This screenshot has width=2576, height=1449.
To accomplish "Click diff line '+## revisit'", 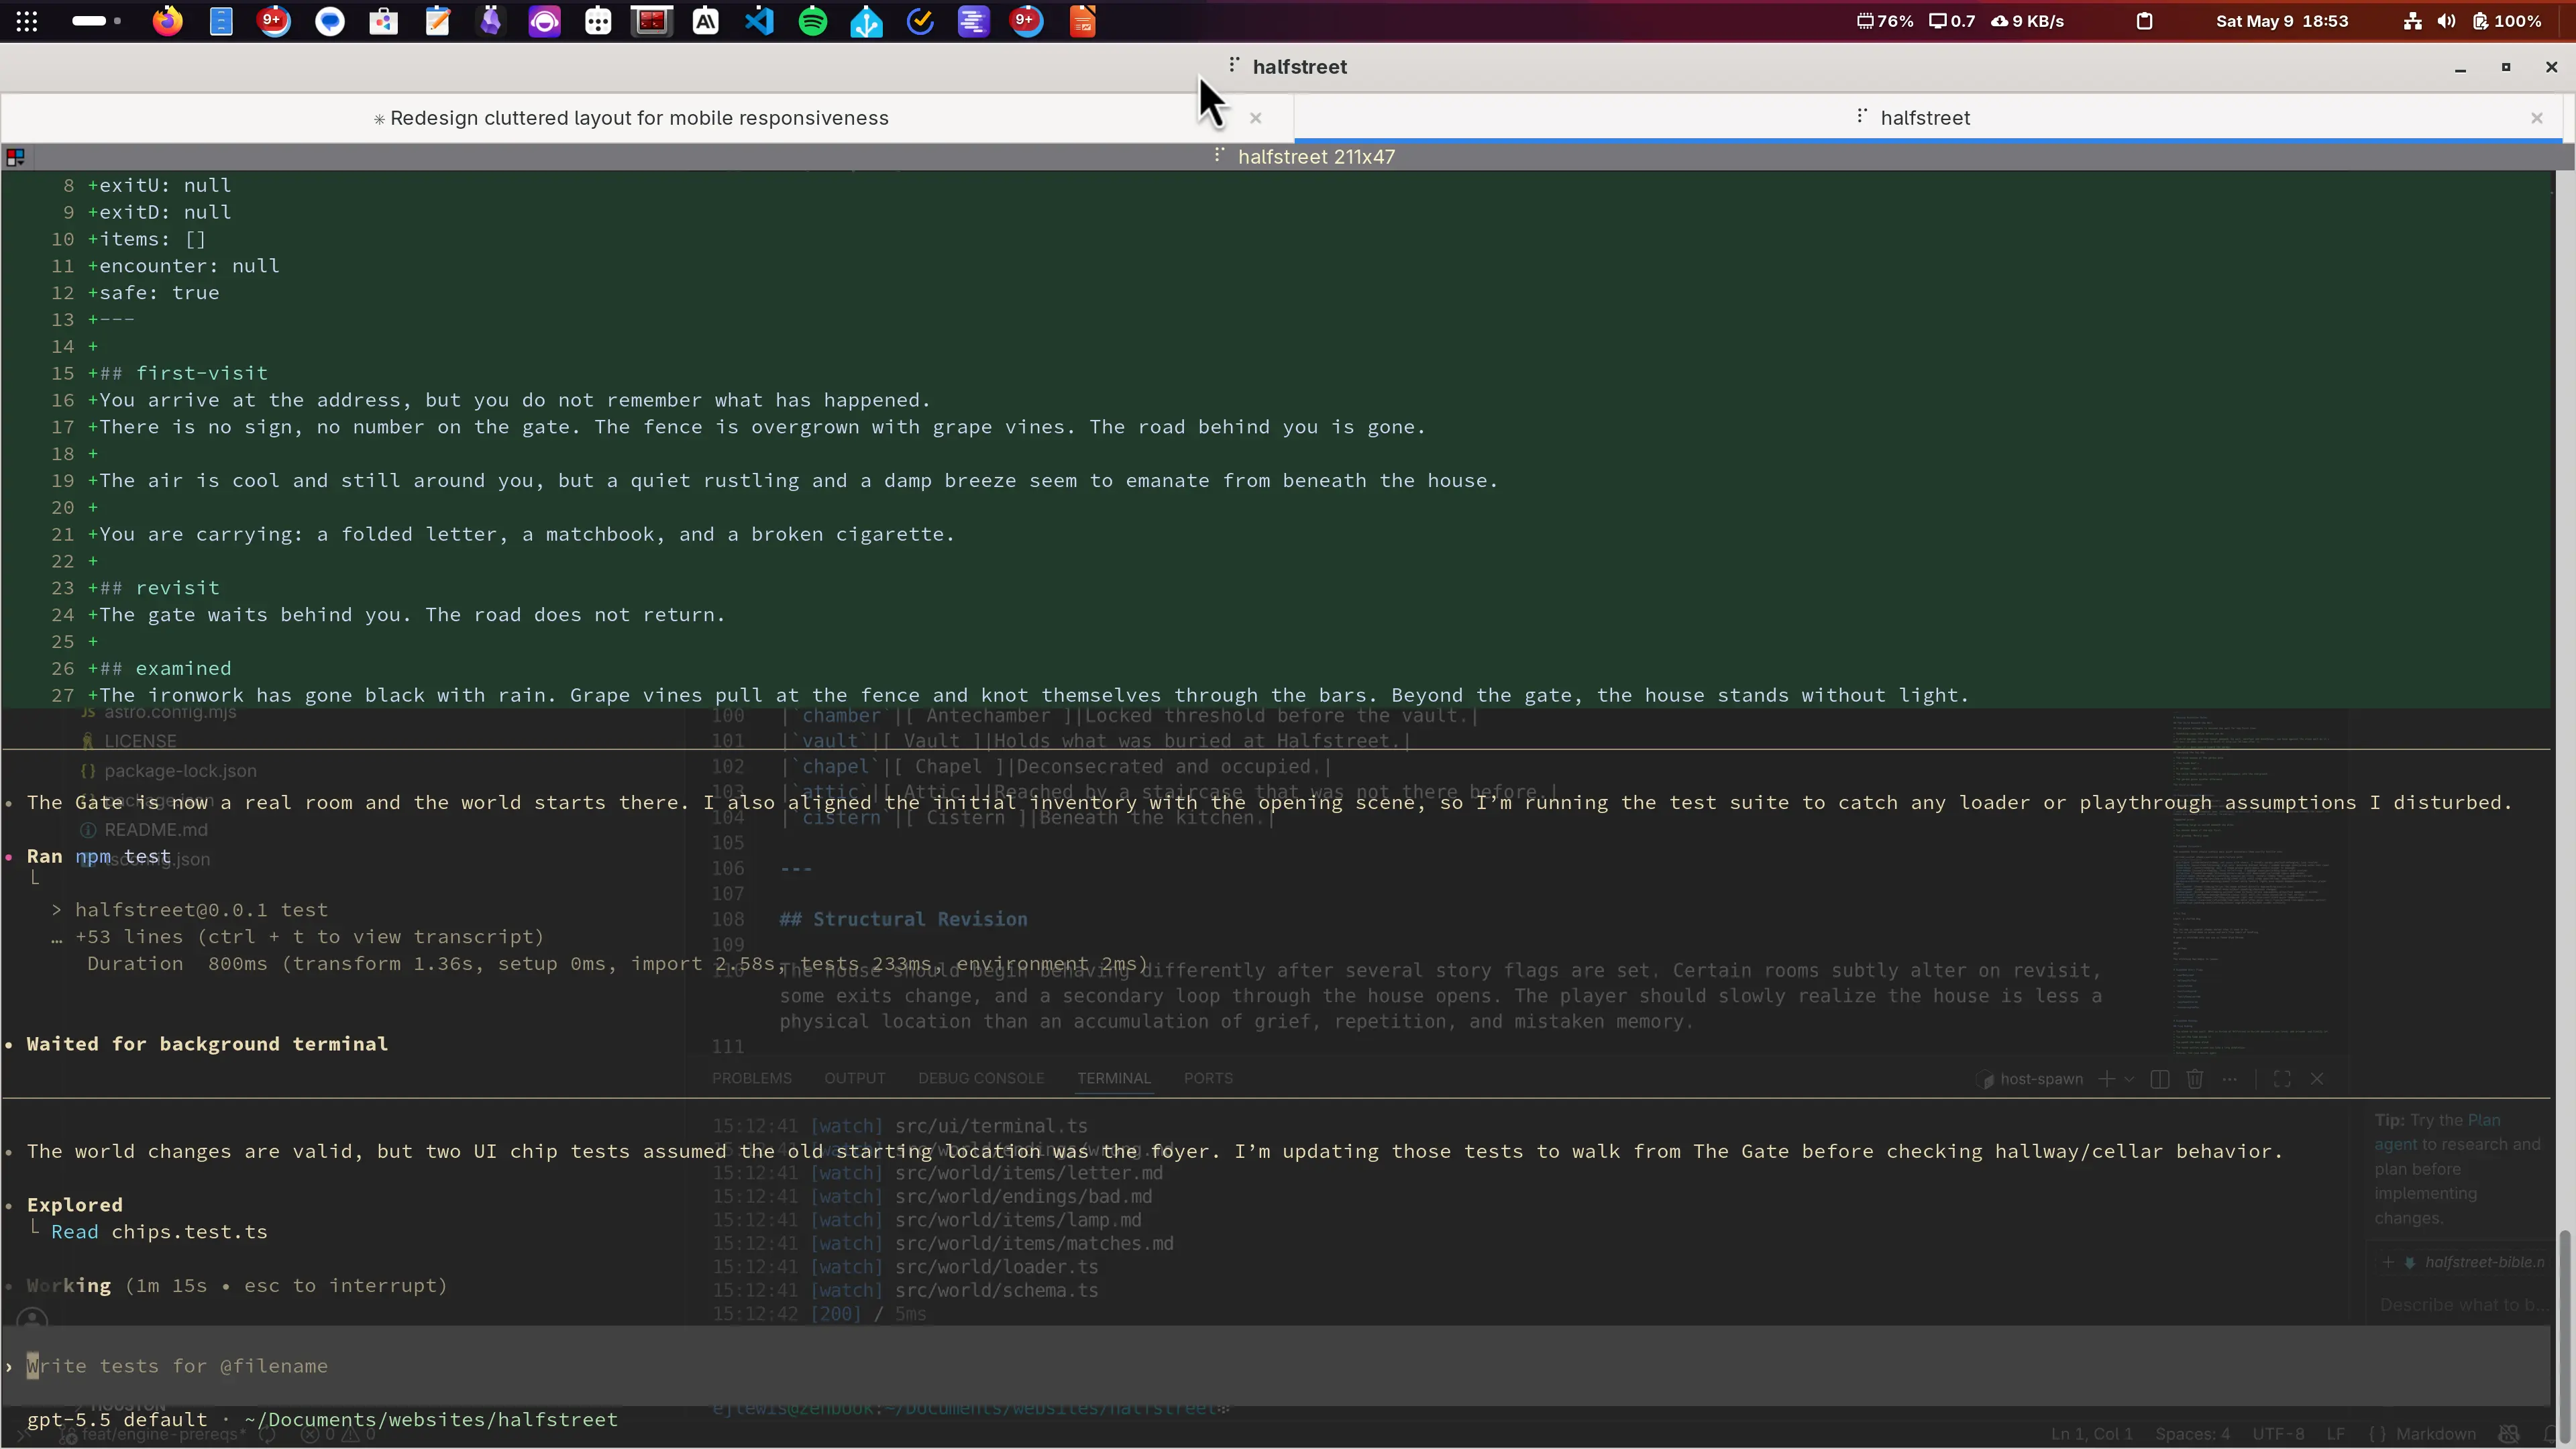I will (154, 588).
